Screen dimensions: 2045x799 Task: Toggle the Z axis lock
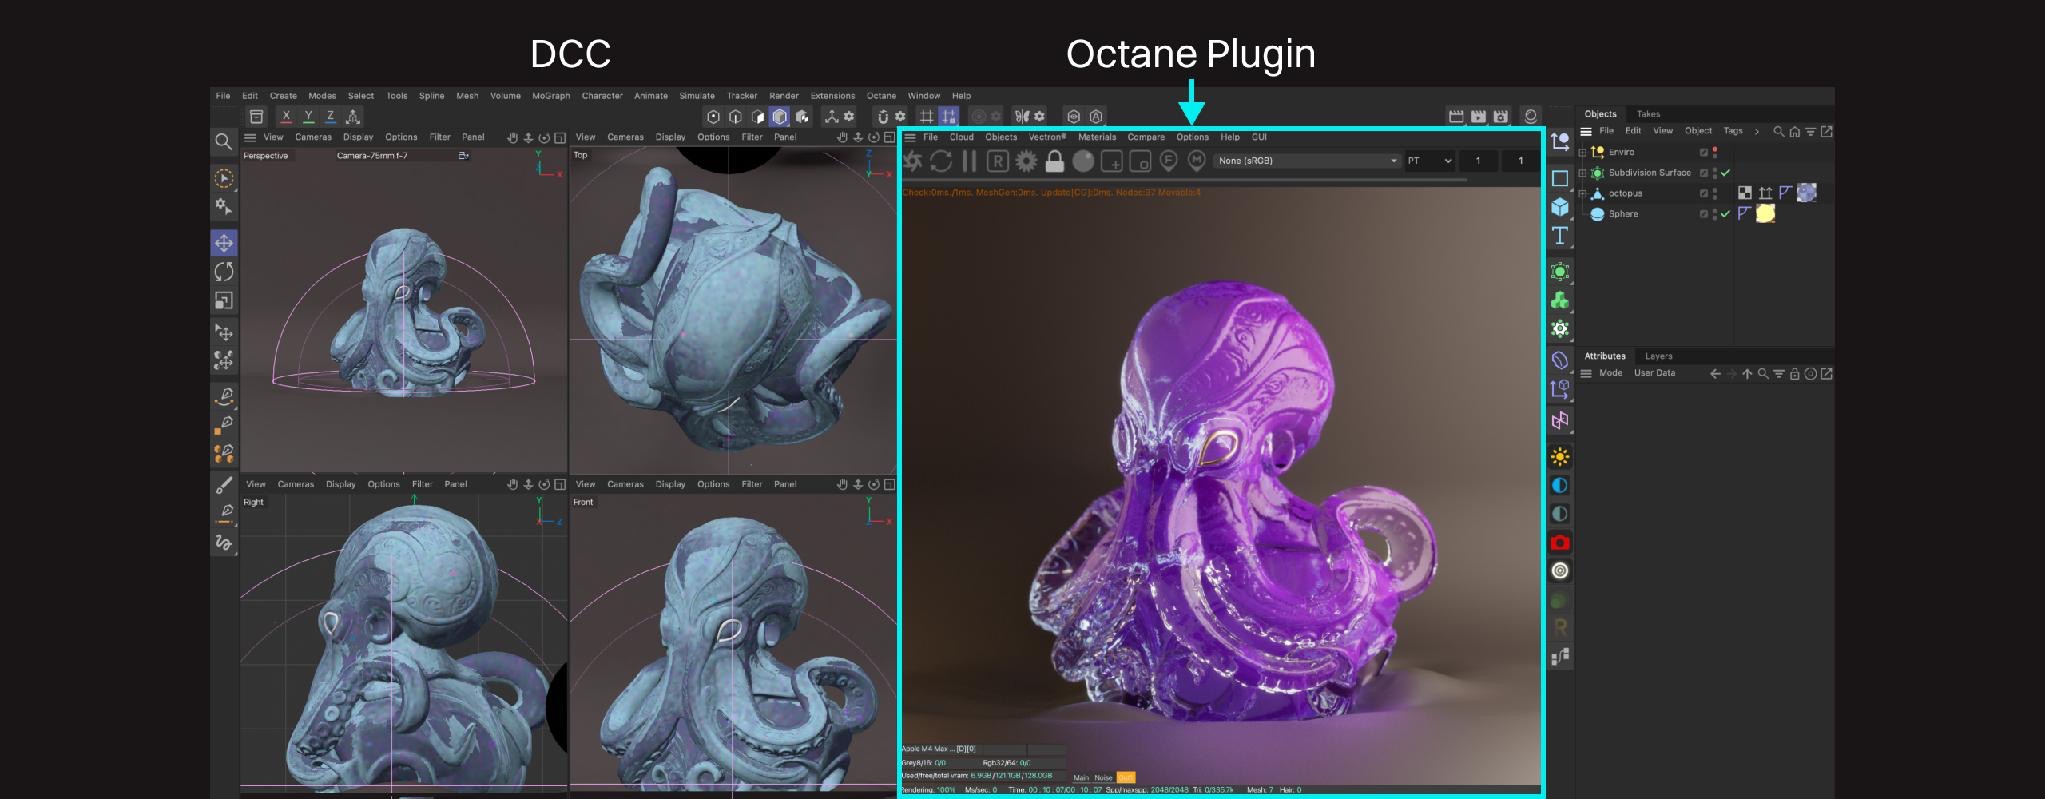(x=330, y=117)
